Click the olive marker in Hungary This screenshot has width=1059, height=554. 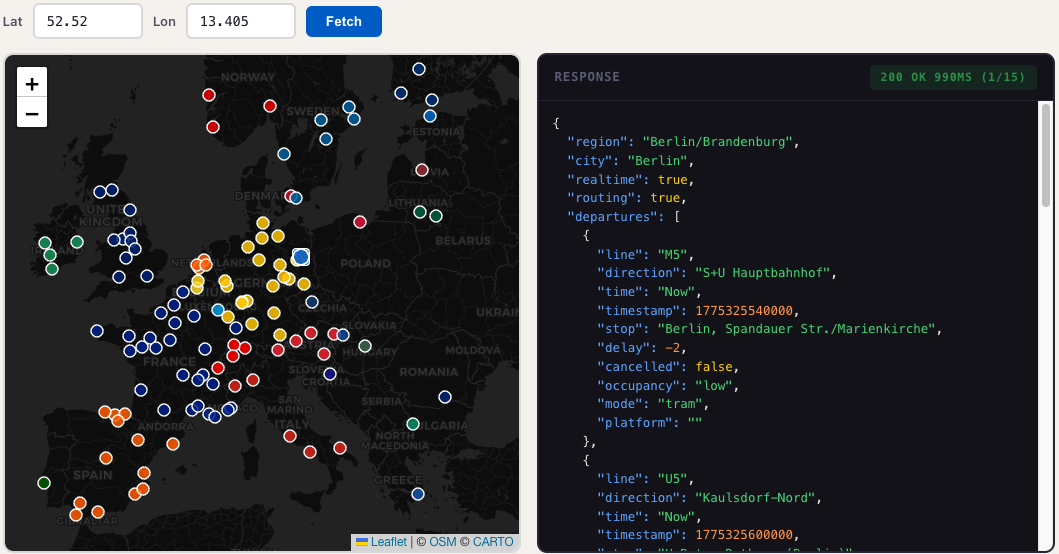365,346
